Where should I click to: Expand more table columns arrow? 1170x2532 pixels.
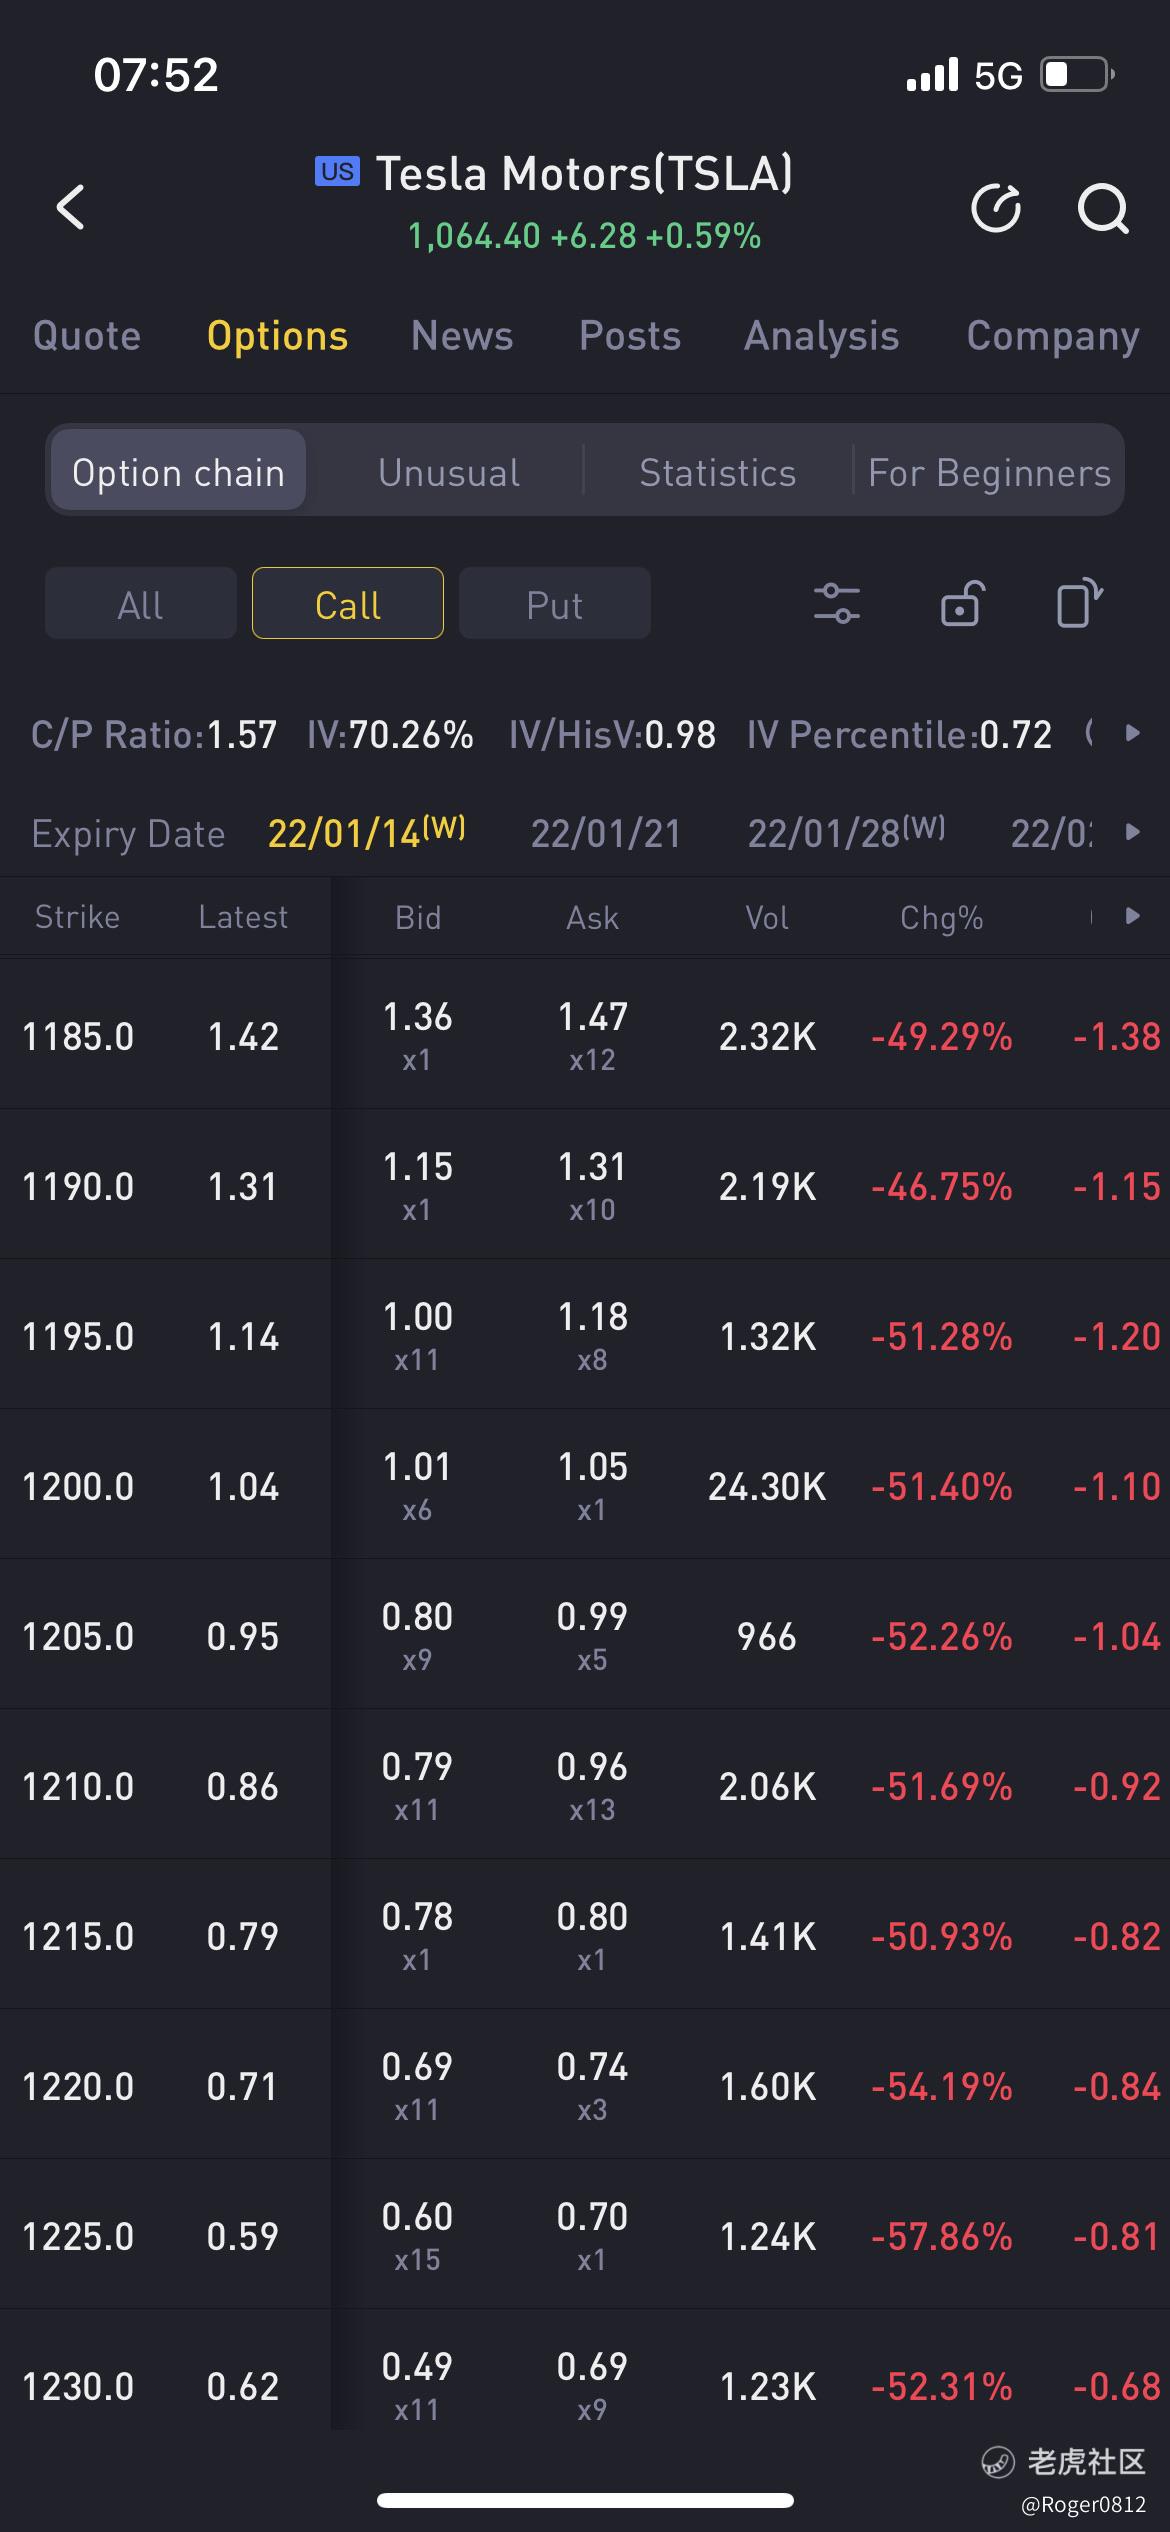[x=1132, y=916]
